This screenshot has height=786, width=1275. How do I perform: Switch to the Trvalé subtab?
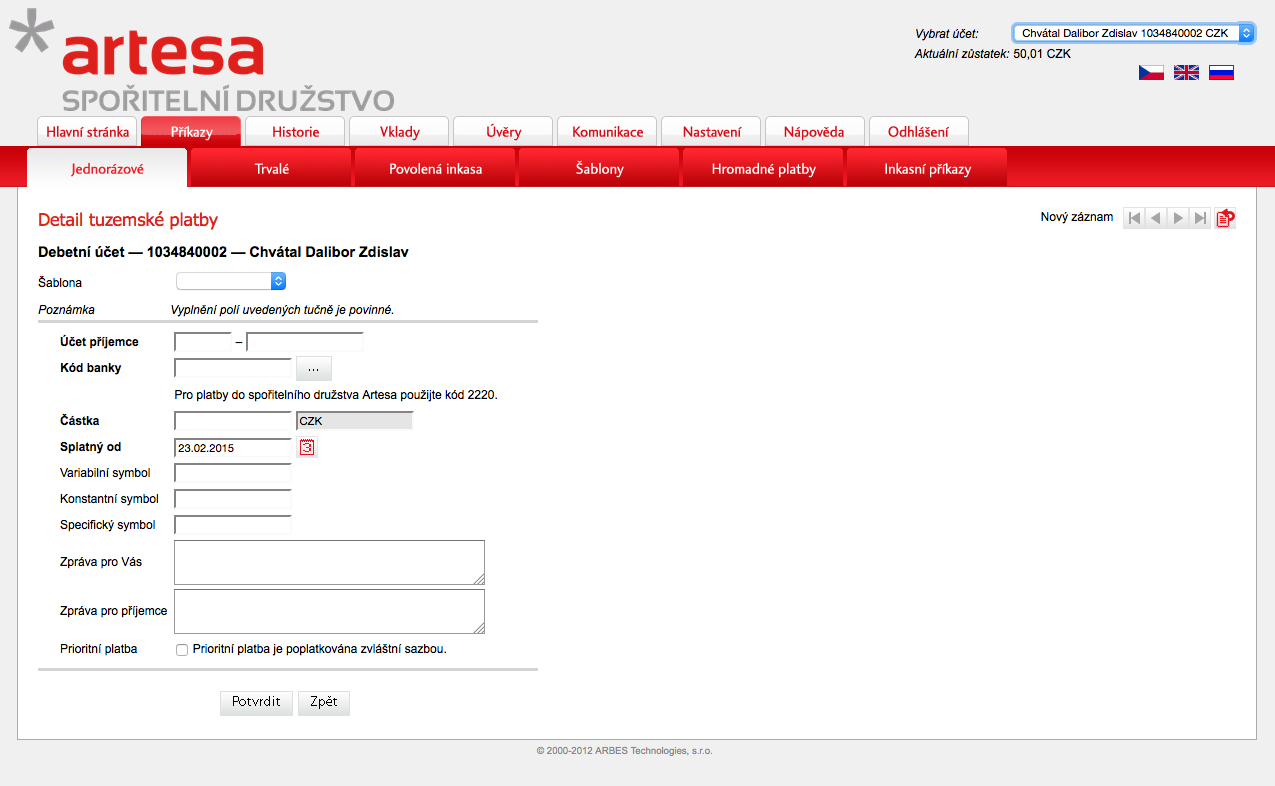pyautogui.click(x=271, y=168)
